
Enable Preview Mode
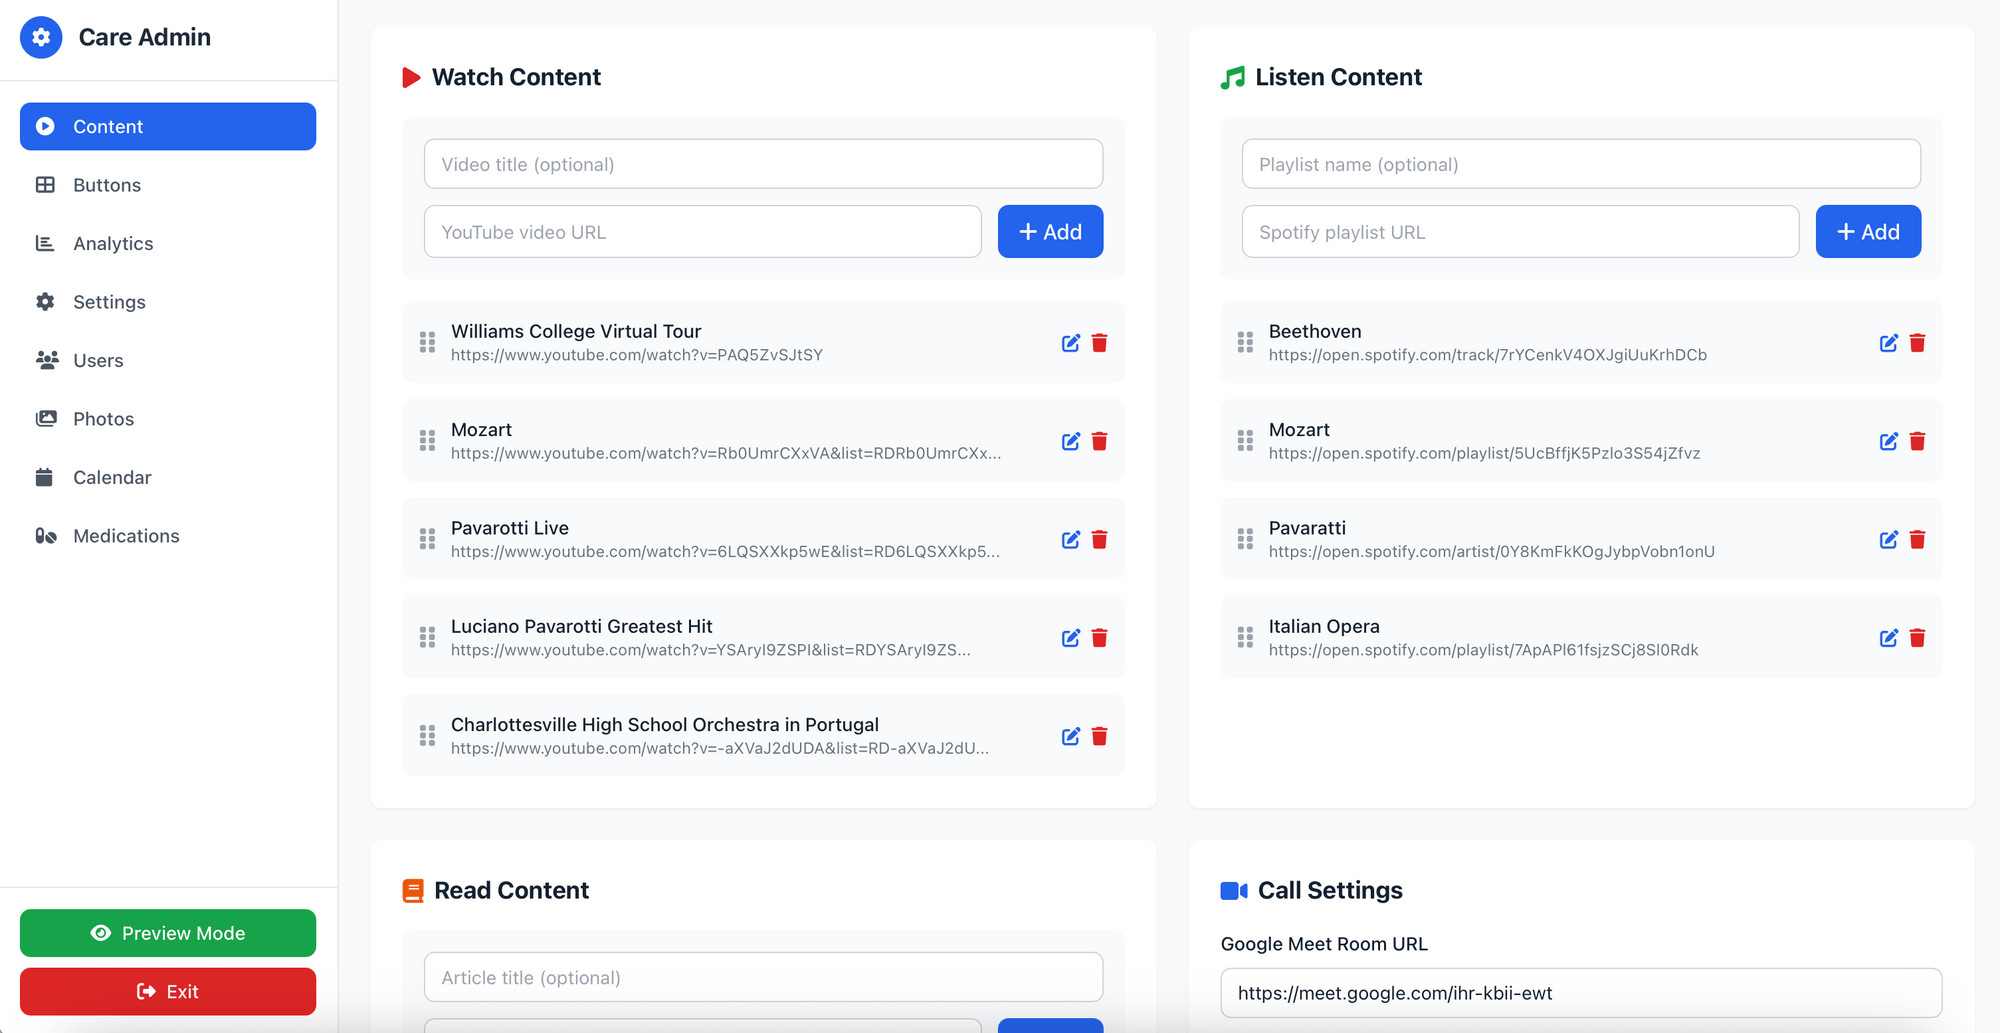167,933
